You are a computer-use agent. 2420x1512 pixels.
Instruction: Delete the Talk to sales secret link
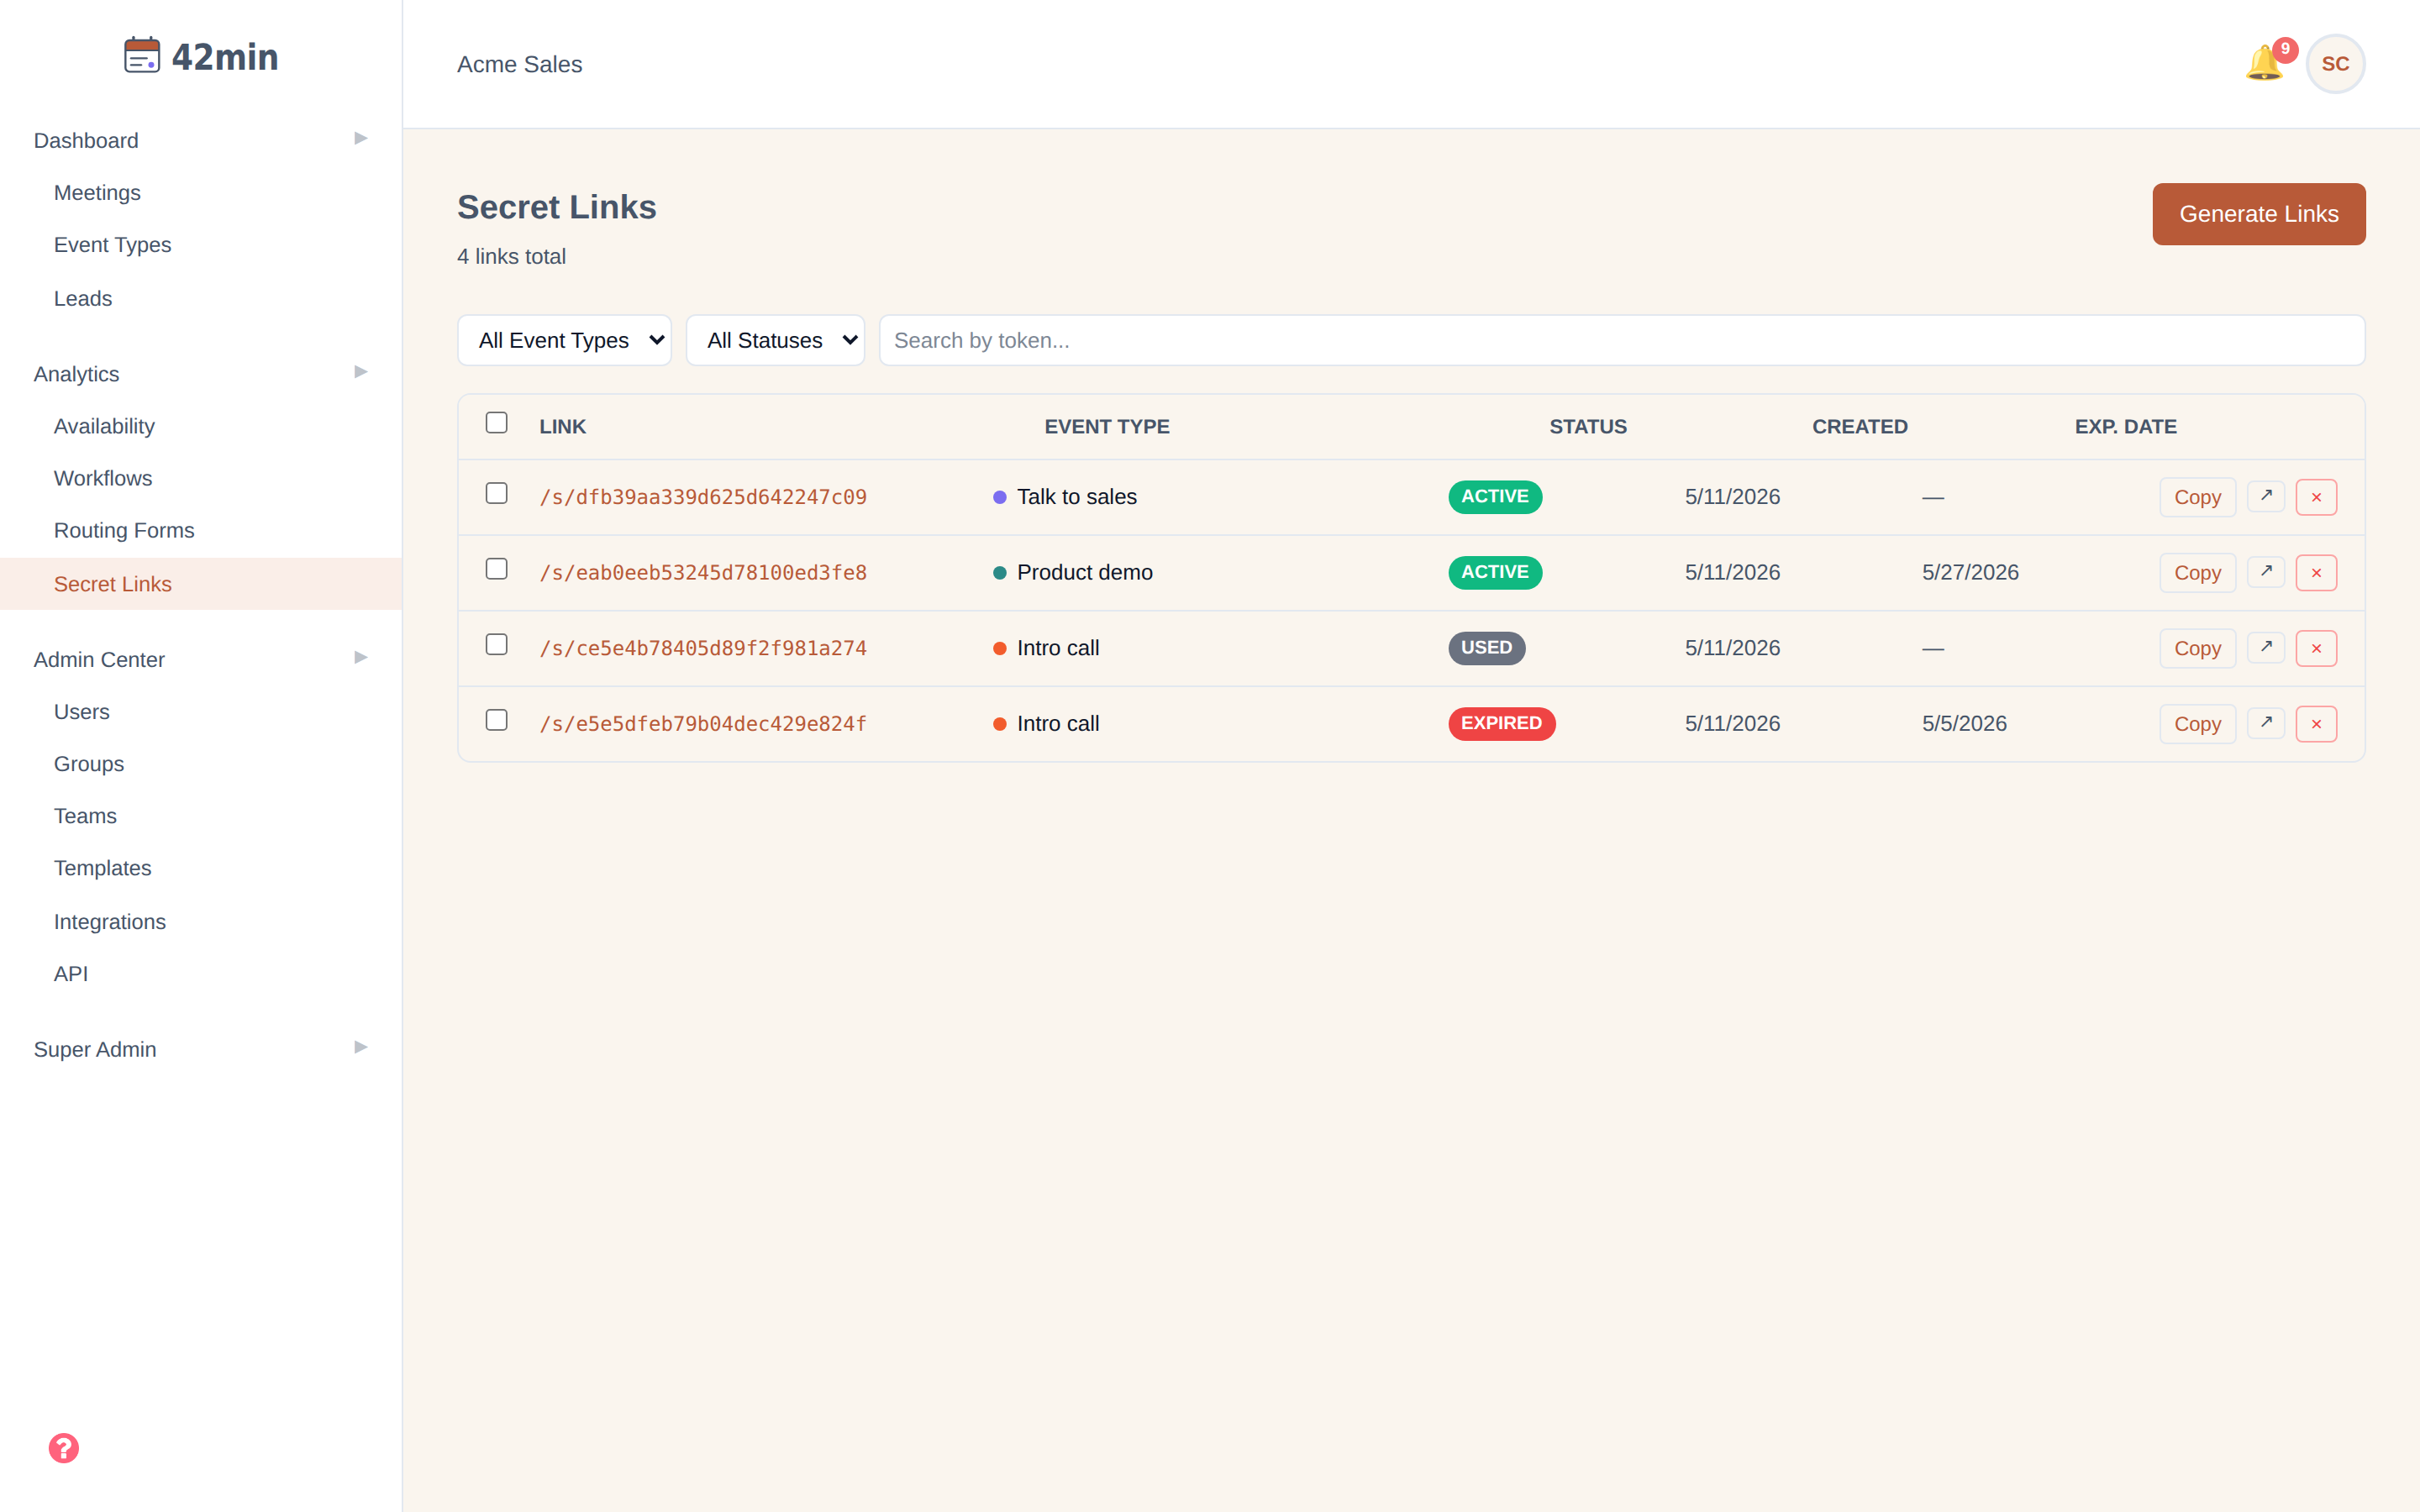click(2316, 497)
